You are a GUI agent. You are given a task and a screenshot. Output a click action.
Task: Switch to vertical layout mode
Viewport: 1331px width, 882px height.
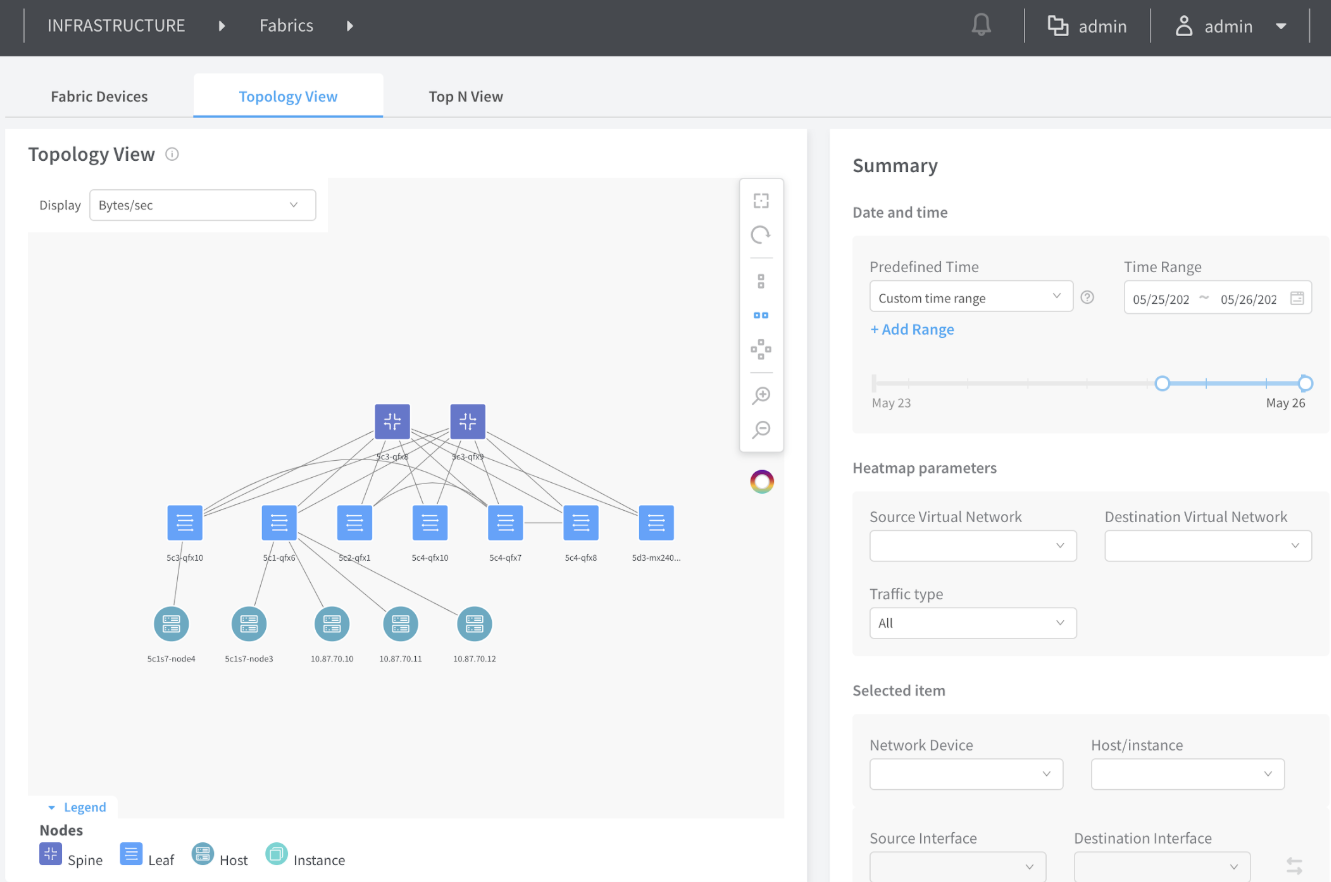(761, 281)
